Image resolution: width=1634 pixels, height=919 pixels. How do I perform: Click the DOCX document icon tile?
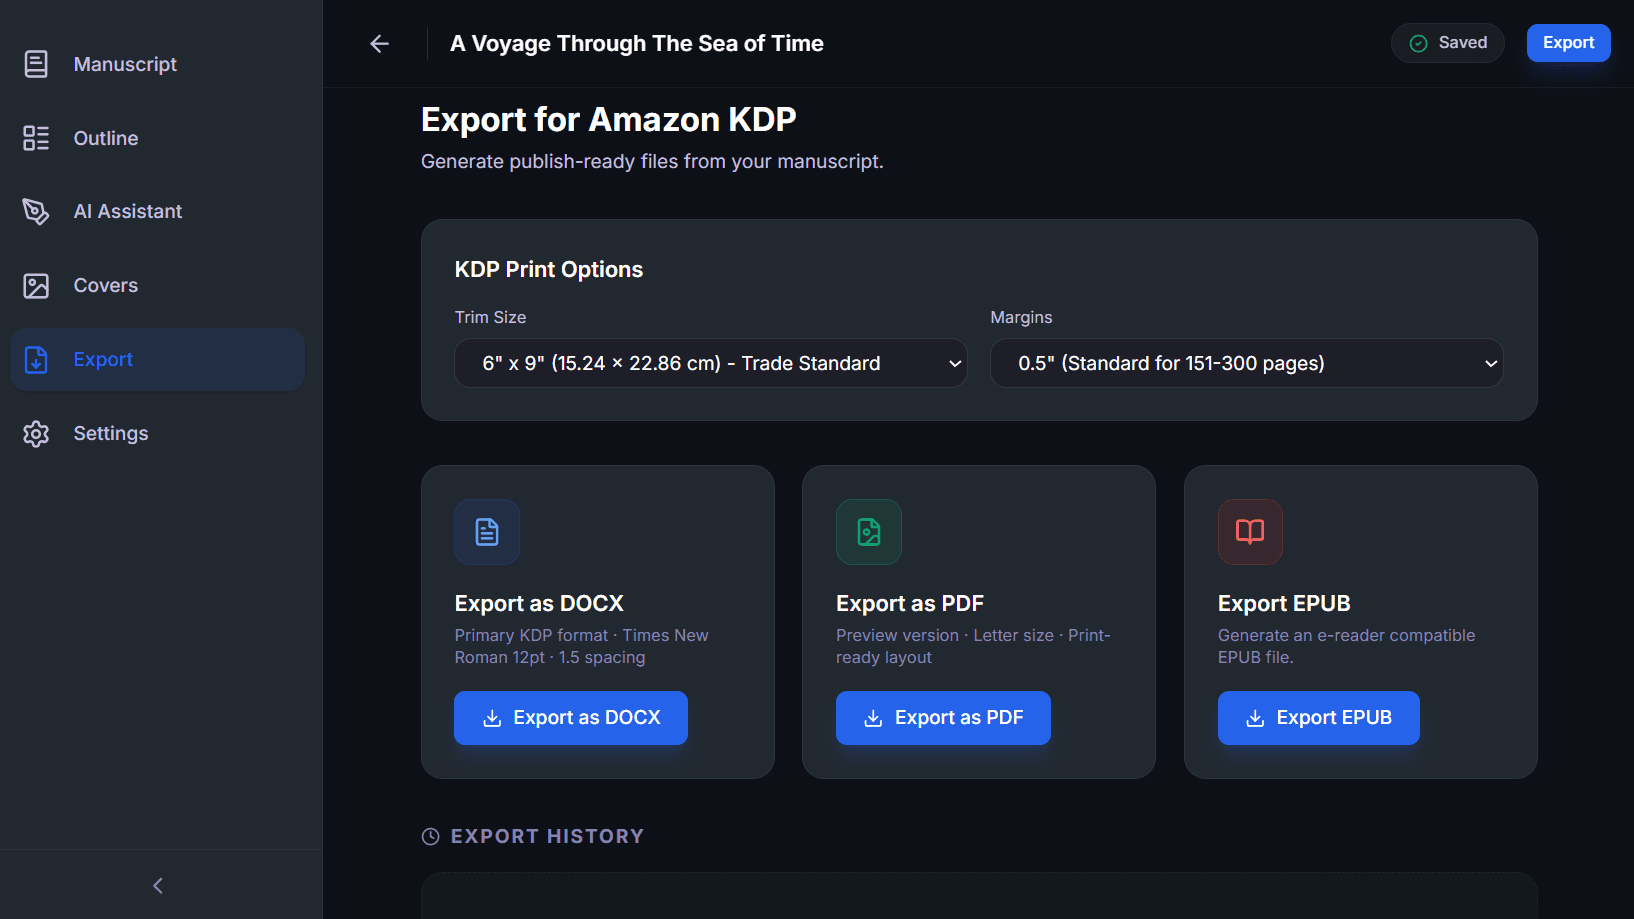pos(487,532)
